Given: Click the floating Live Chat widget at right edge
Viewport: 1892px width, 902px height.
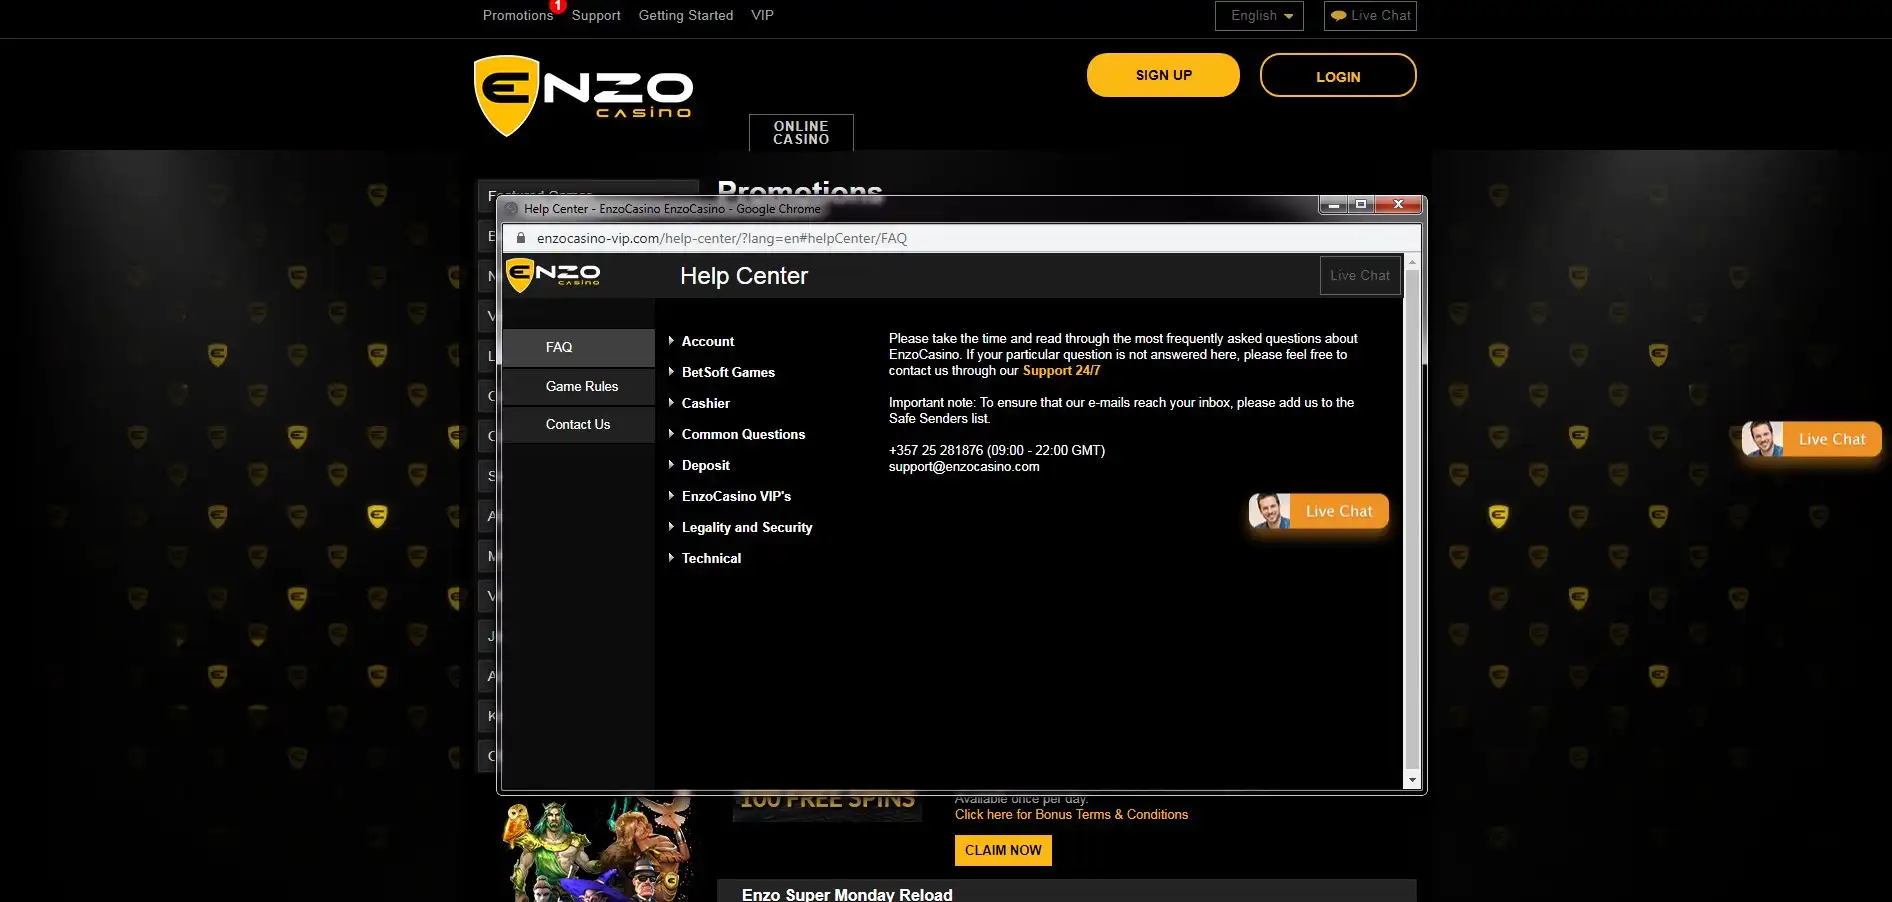Looking at the screenshot, I should click(1811, 439).
